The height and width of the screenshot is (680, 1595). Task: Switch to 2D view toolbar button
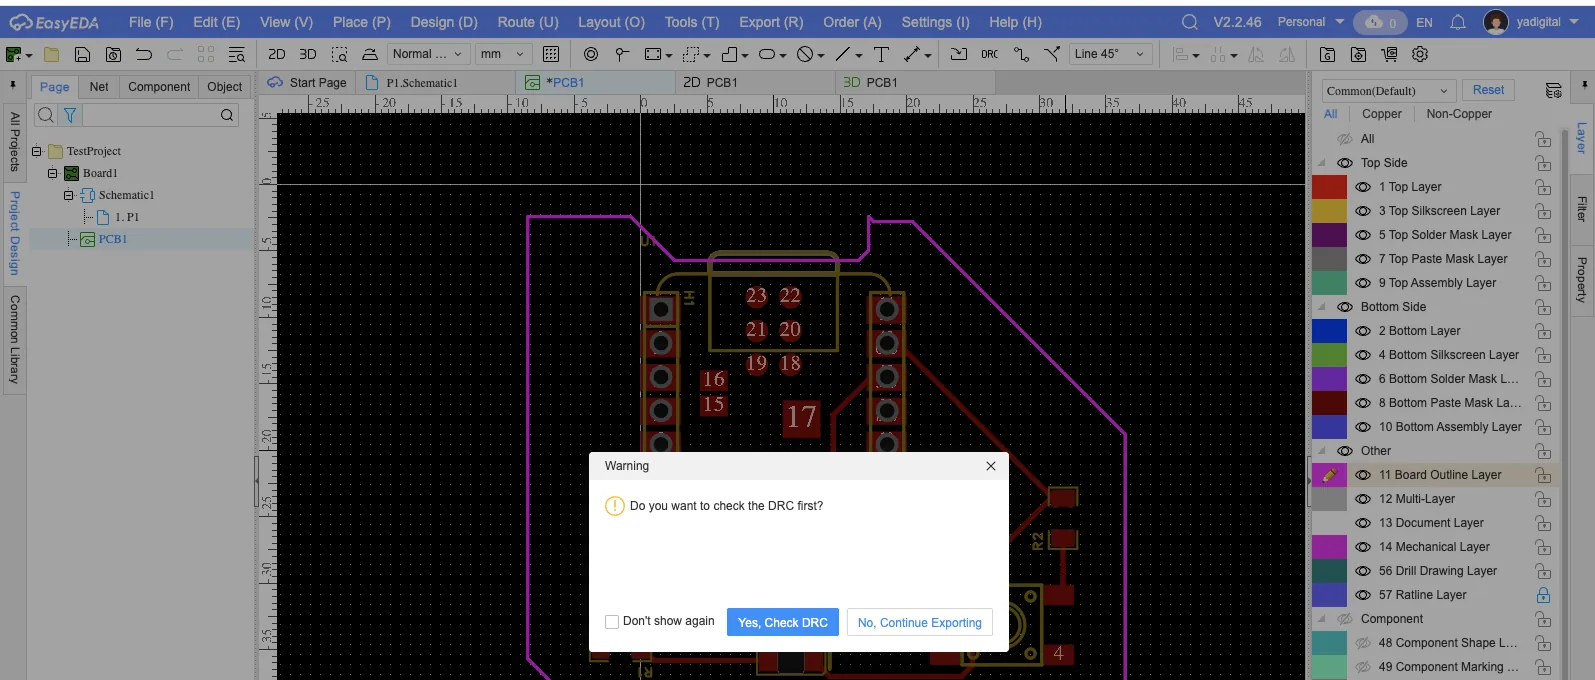pyautogui.click(x=277, y=54)
